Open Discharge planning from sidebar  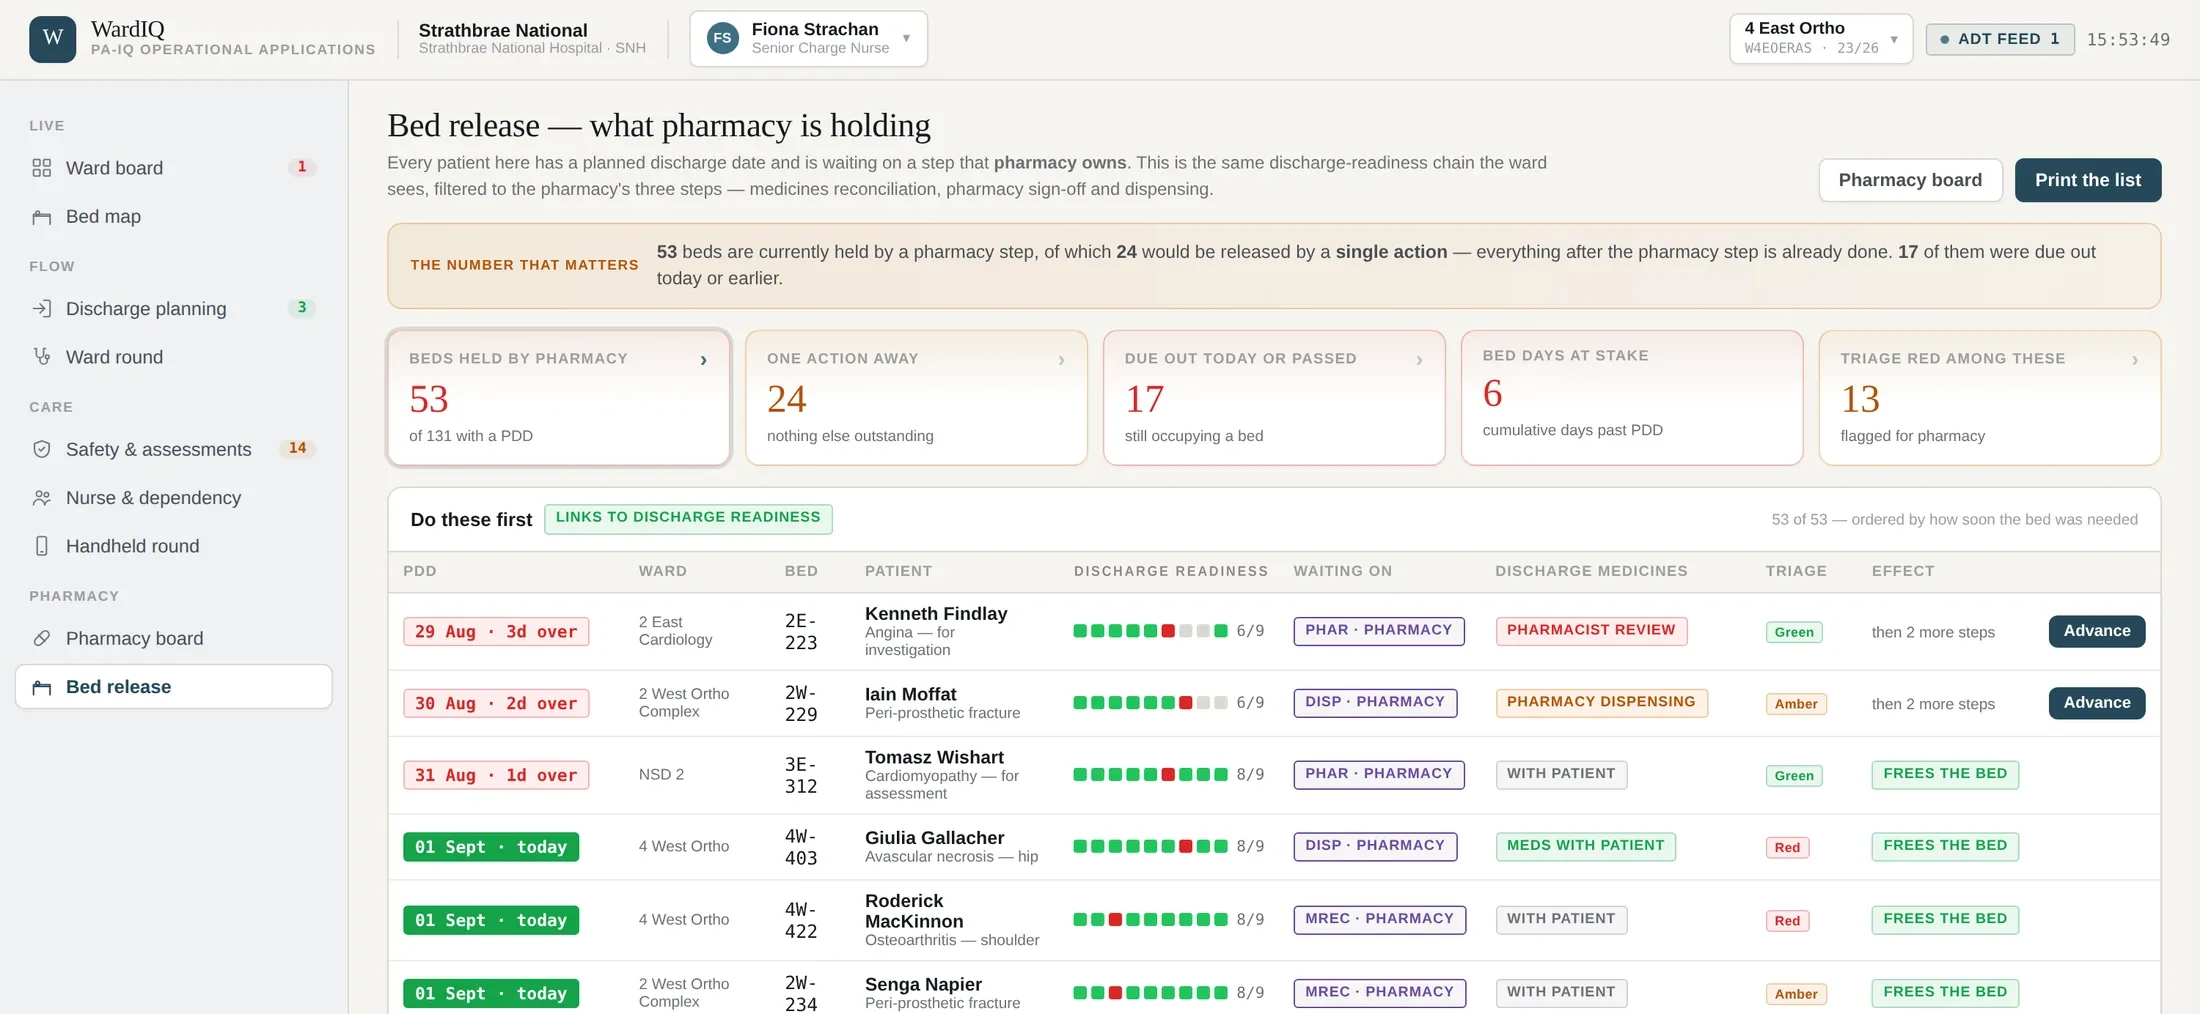pos(174,309)
